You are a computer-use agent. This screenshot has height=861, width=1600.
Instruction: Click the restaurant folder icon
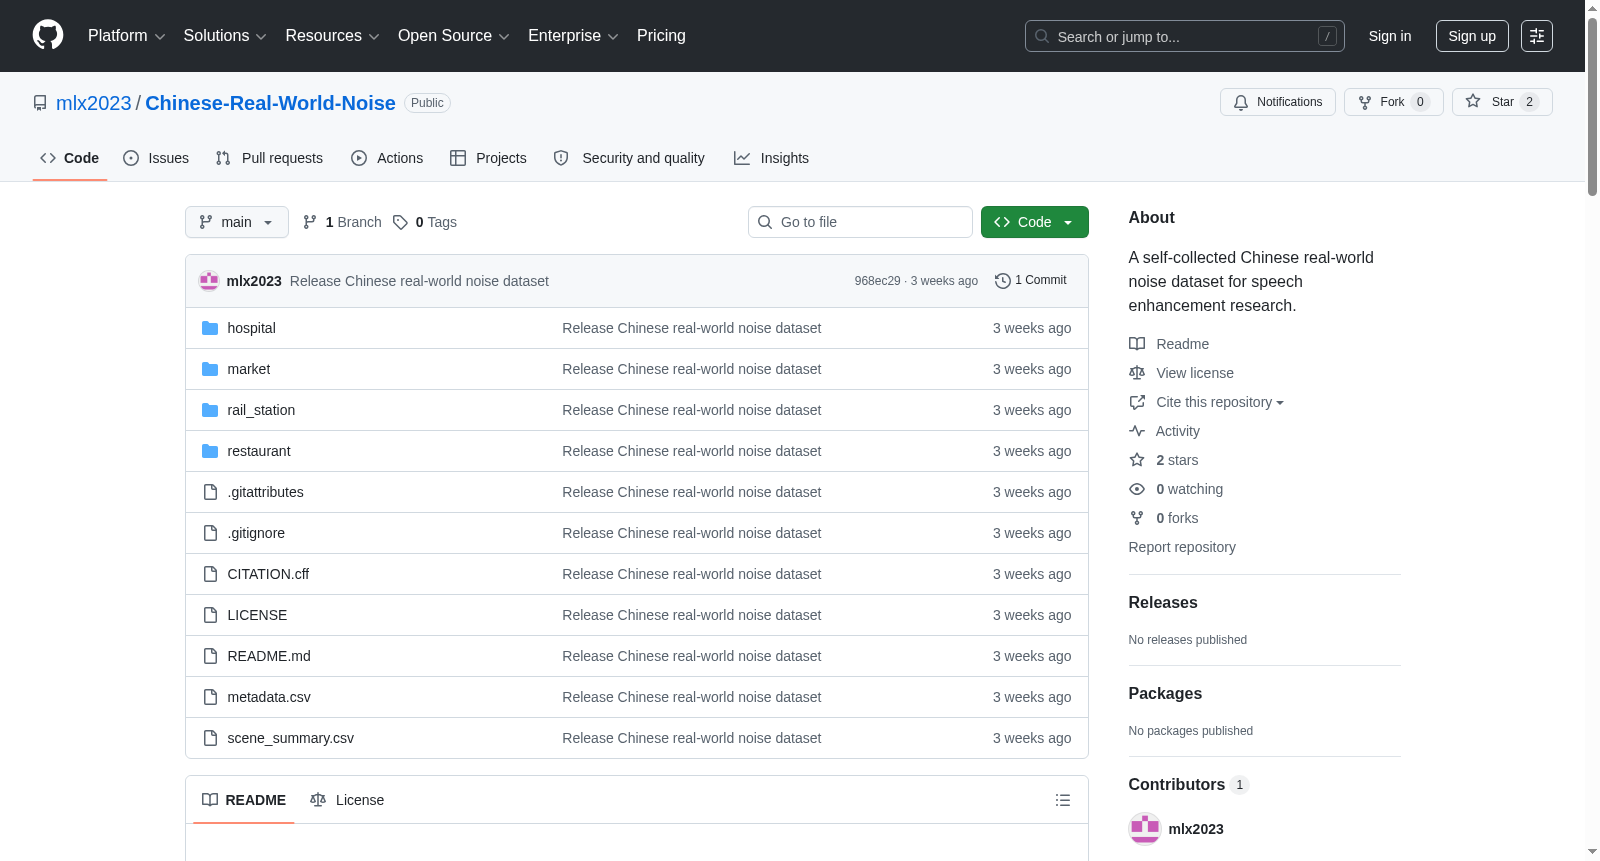pos(210,451)
